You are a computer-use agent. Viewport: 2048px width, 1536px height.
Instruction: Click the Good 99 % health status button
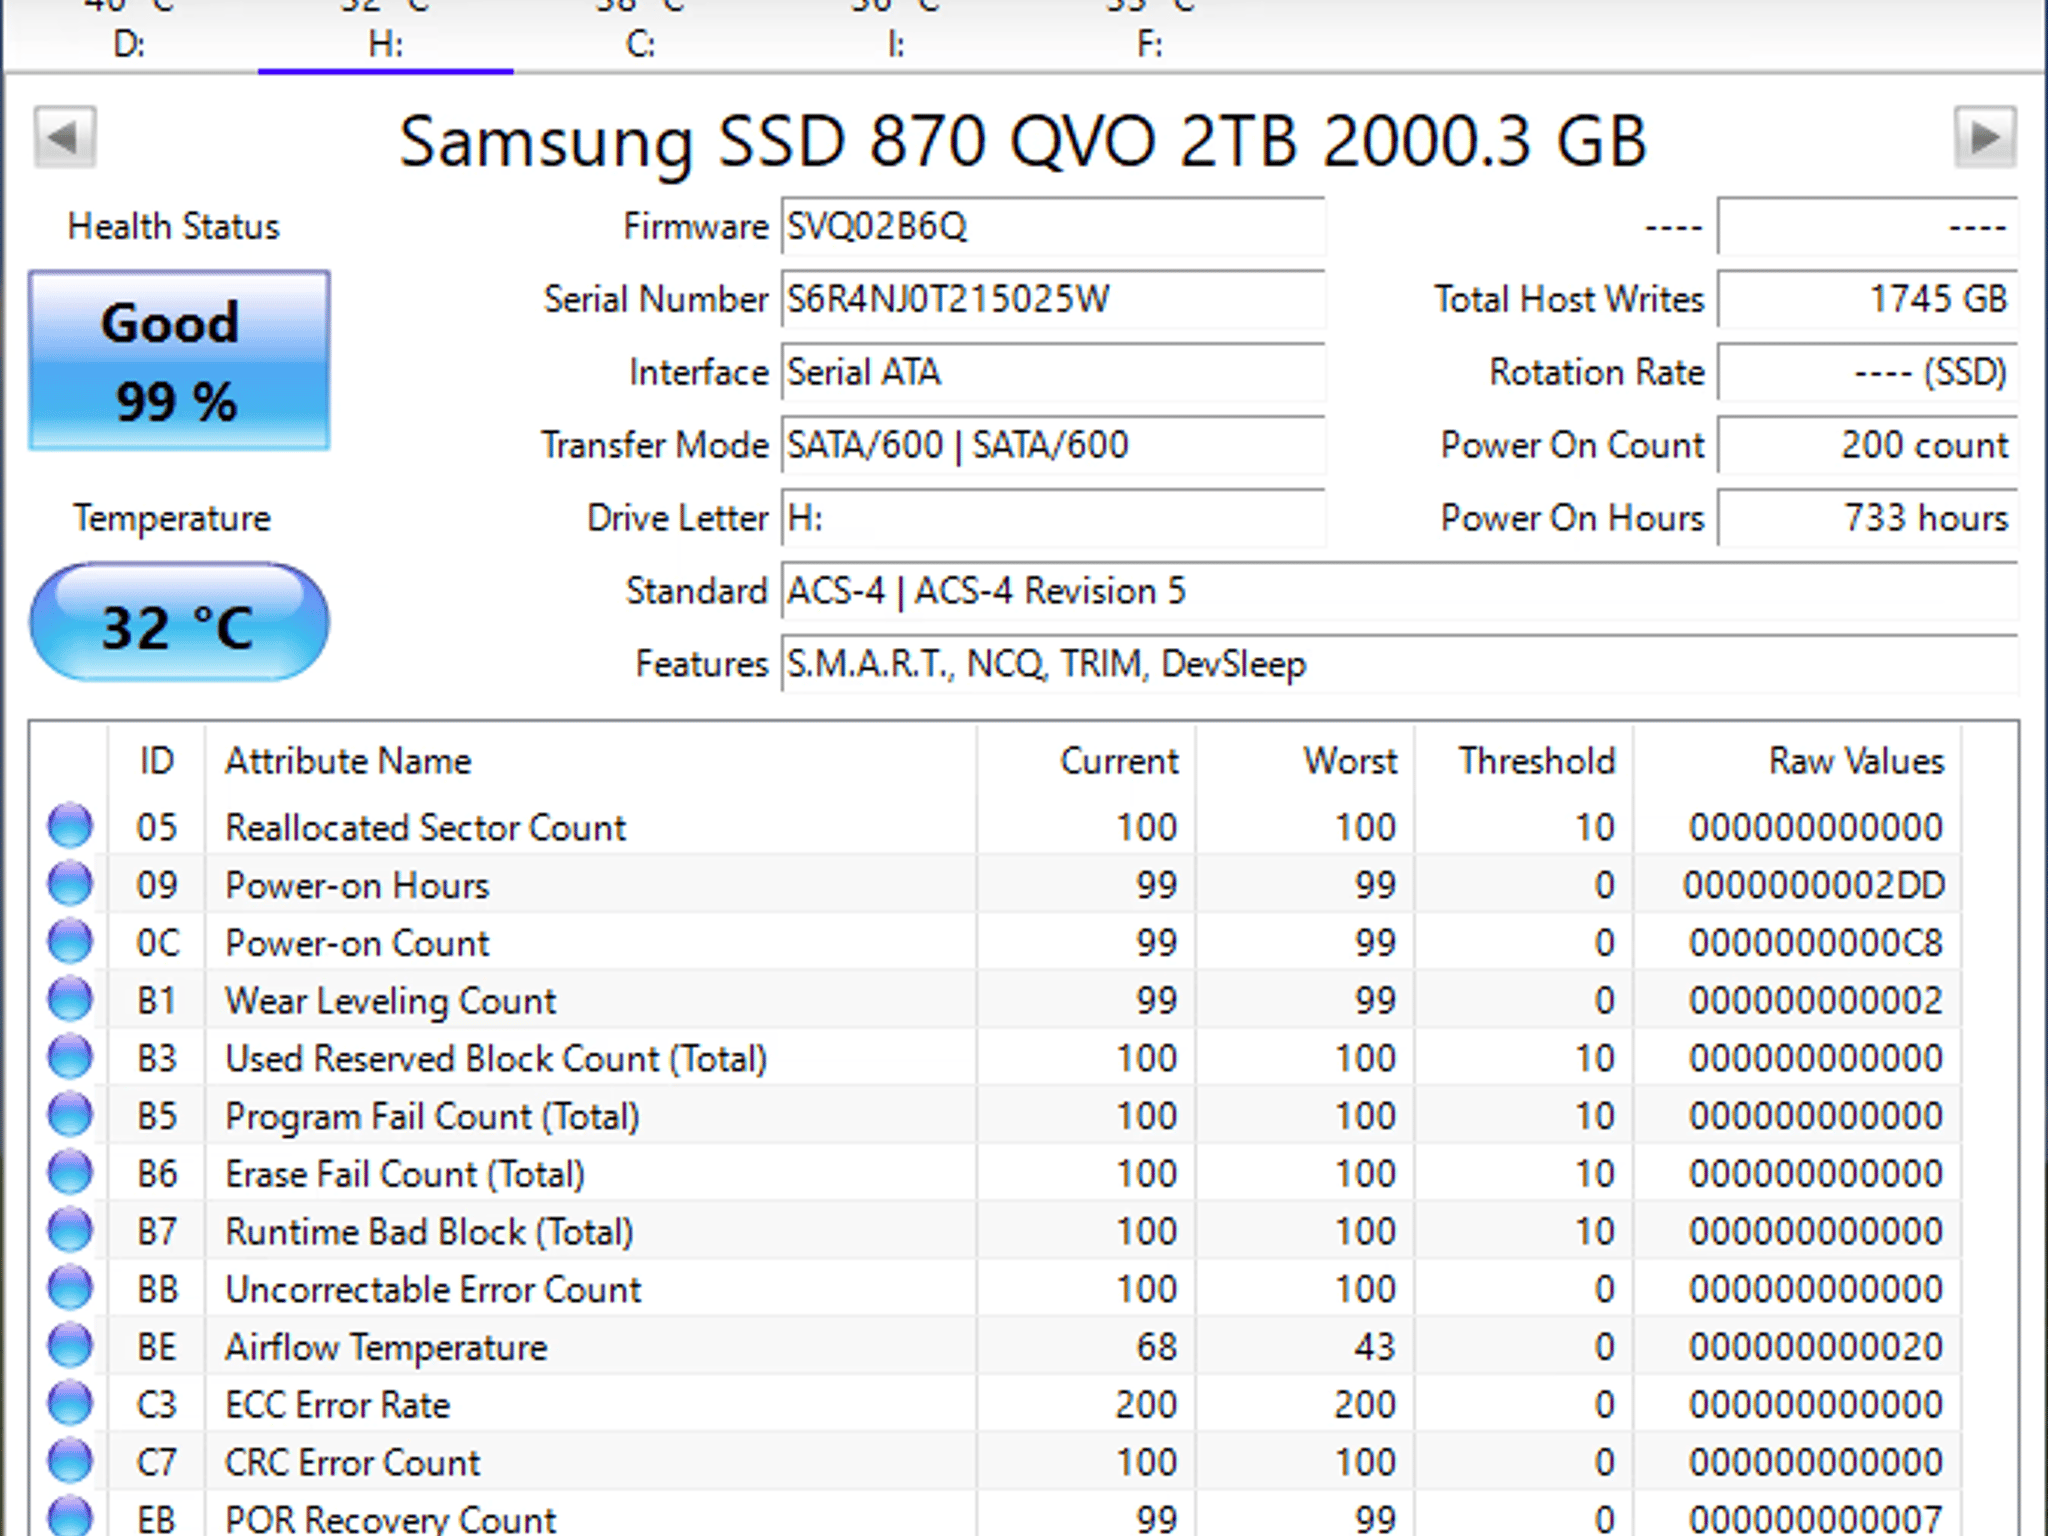click(x=179, y=361)
